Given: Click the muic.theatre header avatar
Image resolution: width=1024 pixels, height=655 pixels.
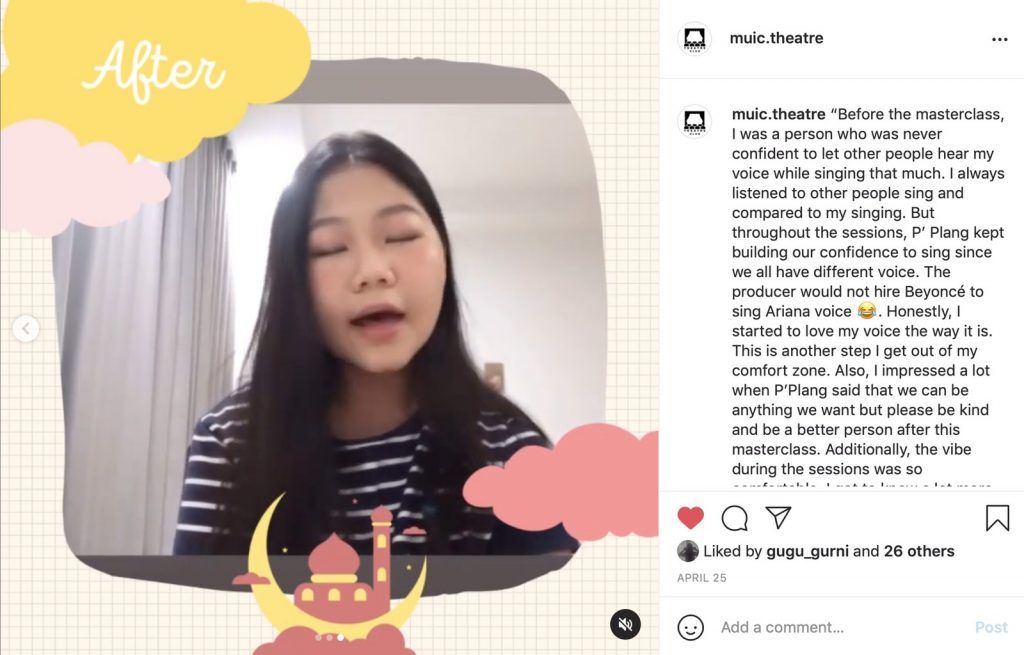Looking at the screenshot, I should 694,39.
